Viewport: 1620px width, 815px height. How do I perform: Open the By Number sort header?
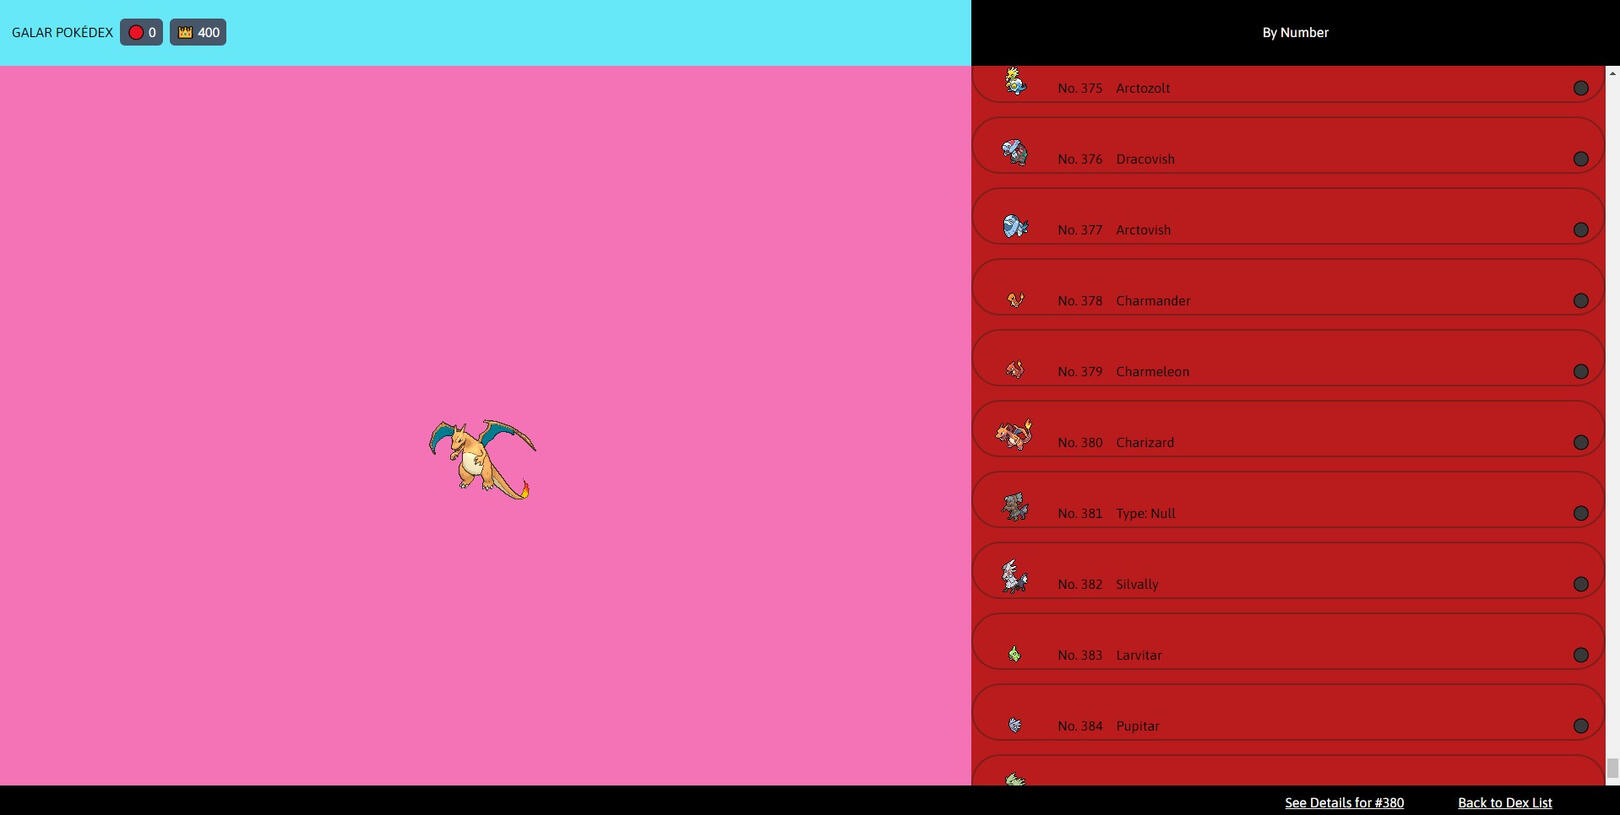(1294, 33)
